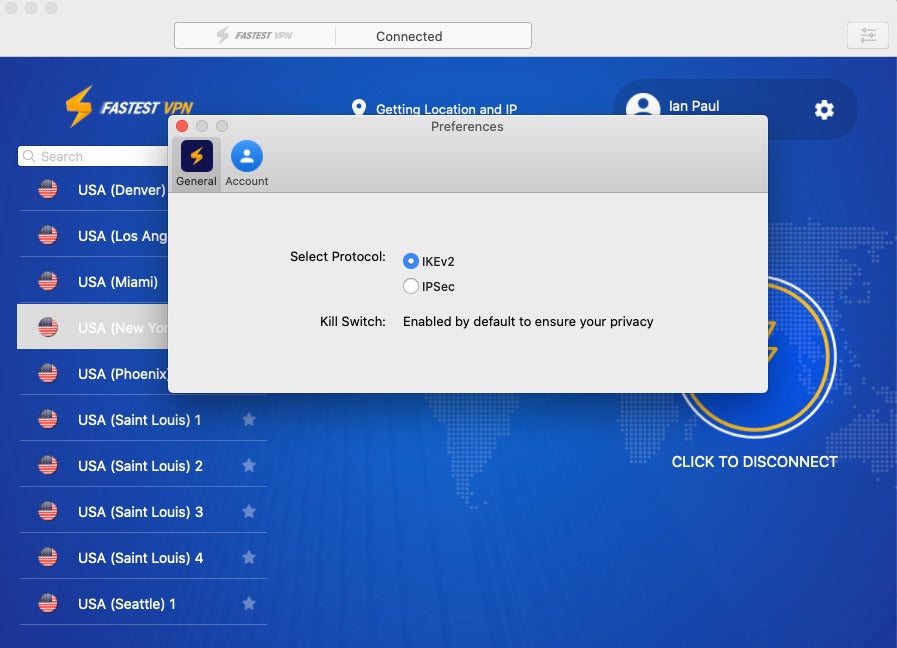Focus the server Search field
Image resolution: width=897 pixels, height=648 pixels.
(x=93, y=156)
